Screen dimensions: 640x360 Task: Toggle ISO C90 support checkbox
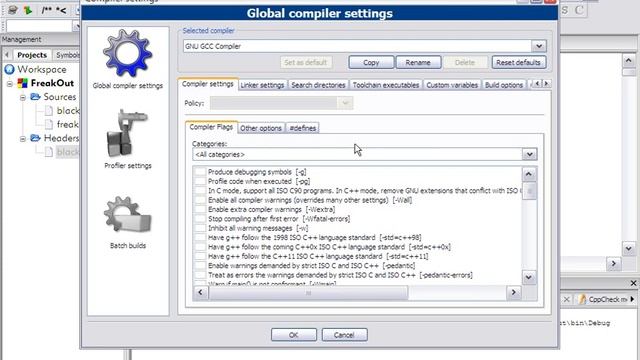coord(200,191)
